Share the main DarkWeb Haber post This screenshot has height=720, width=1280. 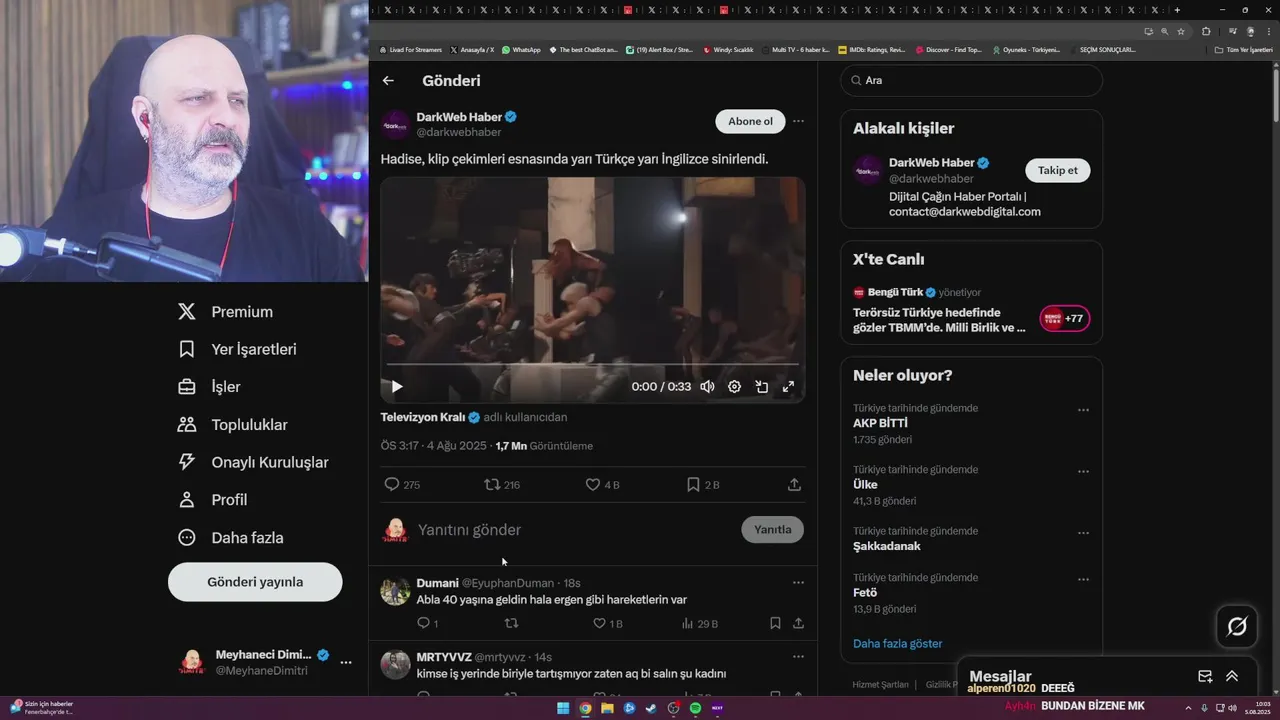click(794, 484)
